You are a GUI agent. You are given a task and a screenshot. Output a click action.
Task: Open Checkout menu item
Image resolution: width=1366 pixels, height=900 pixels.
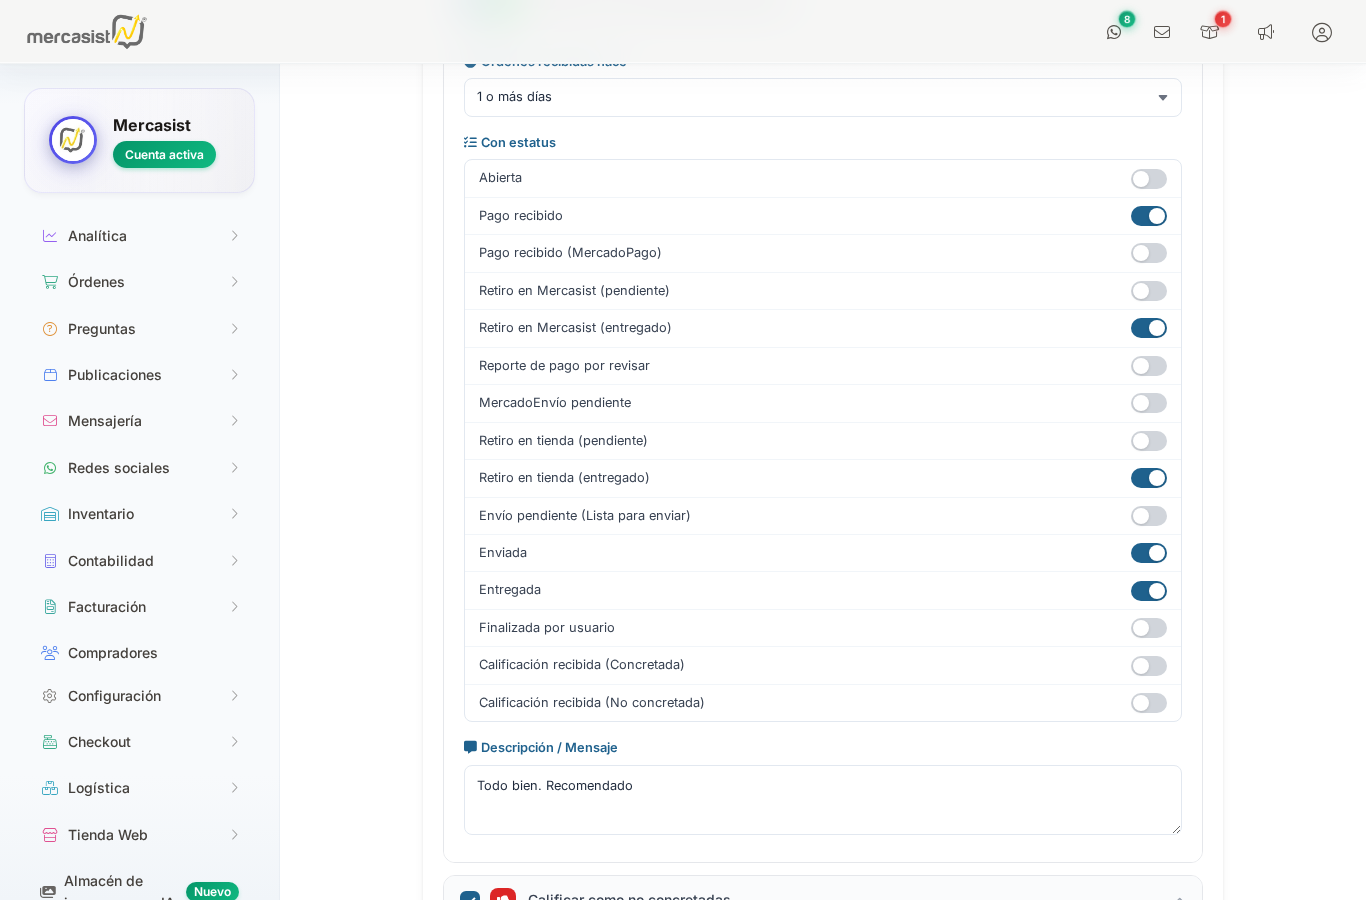click(140, 742)
